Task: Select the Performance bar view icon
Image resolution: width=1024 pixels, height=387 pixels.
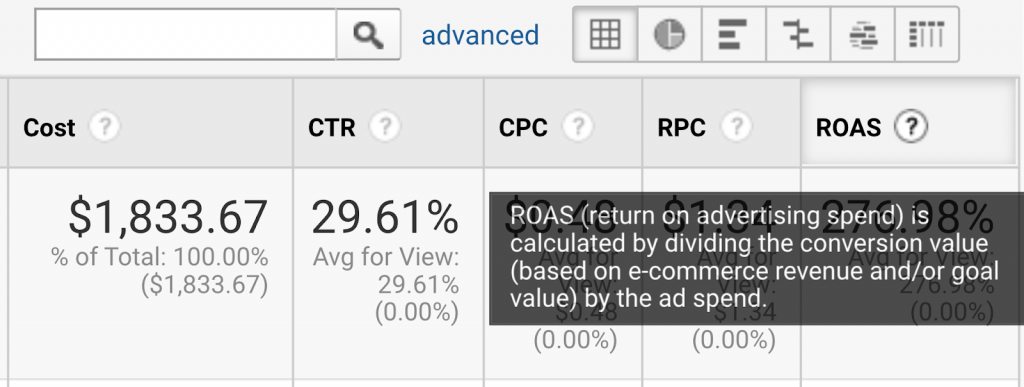Action: (x=733, y=35)
